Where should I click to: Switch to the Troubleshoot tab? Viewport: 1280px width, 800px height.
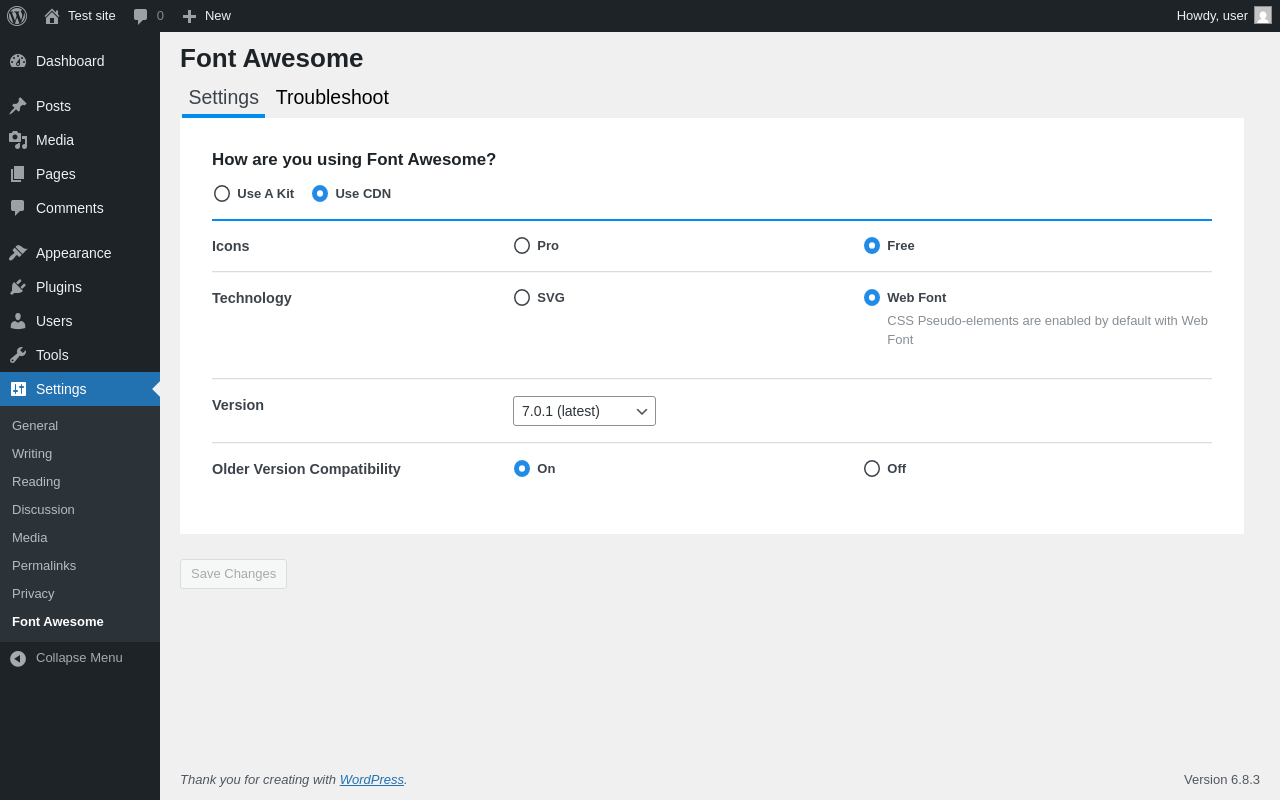tap(332, 98)
